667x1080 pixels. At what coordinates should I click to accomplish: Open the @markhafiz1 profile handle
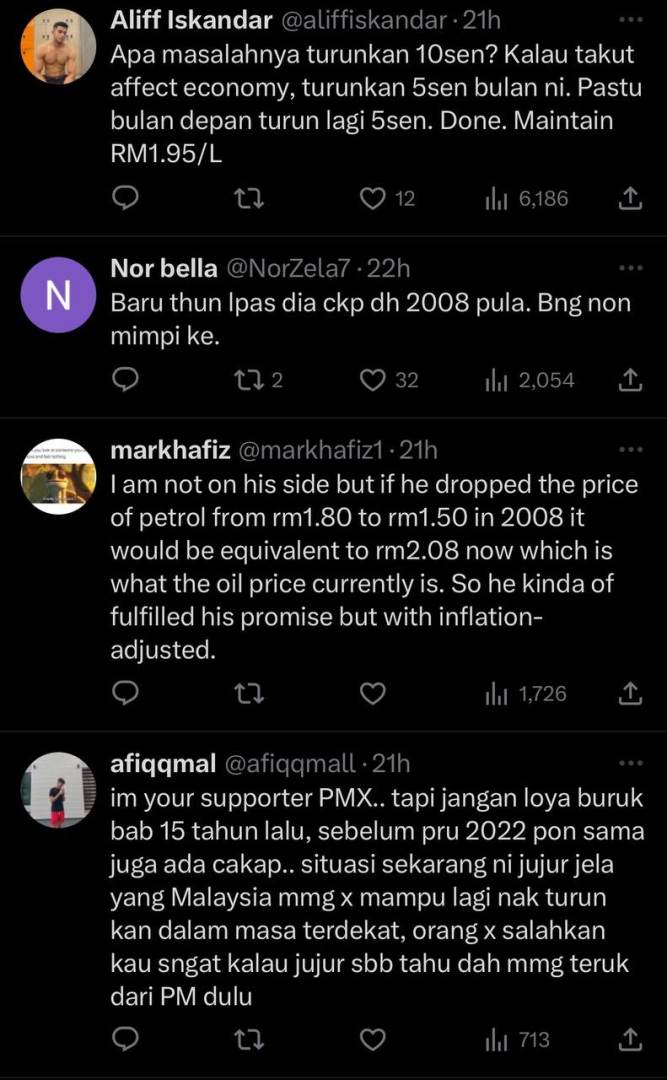318,450
